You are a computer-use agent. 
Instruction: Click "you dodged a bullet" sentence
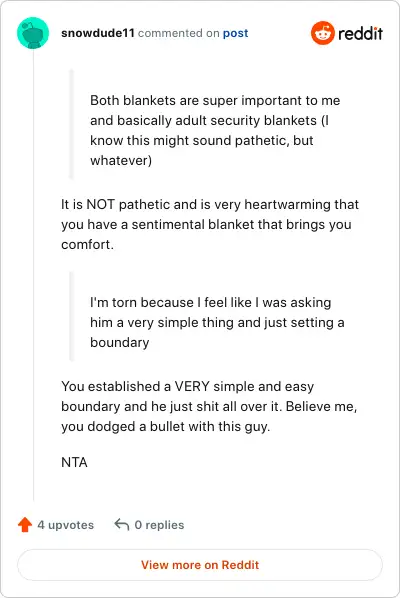165,426
